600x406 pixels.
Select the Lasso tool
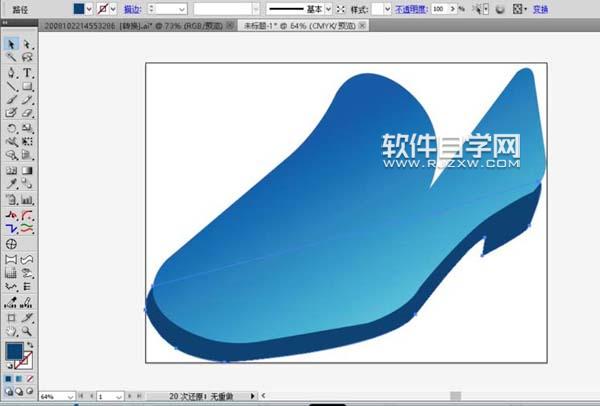pos(27,57)
